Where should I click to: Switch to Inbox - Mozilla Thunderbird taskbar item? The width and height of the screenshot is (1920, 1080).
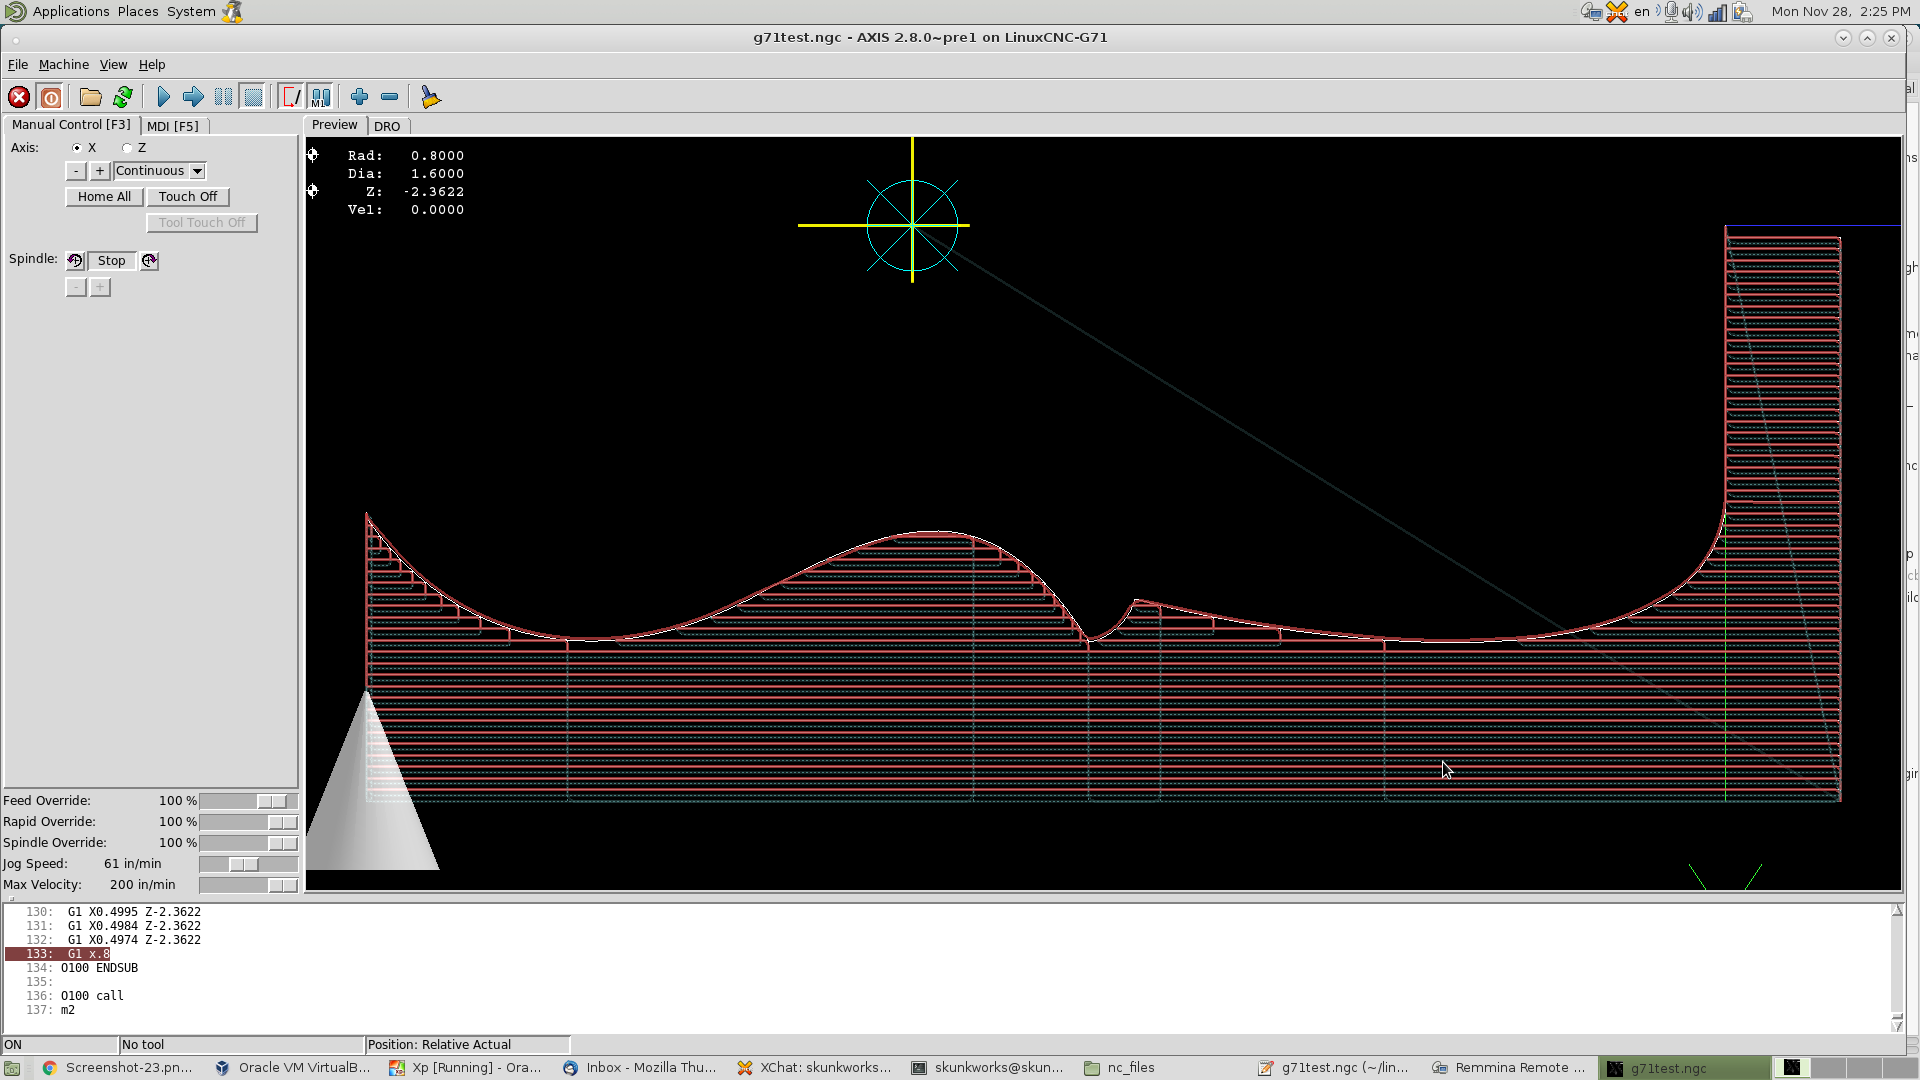click(640, 1068)
